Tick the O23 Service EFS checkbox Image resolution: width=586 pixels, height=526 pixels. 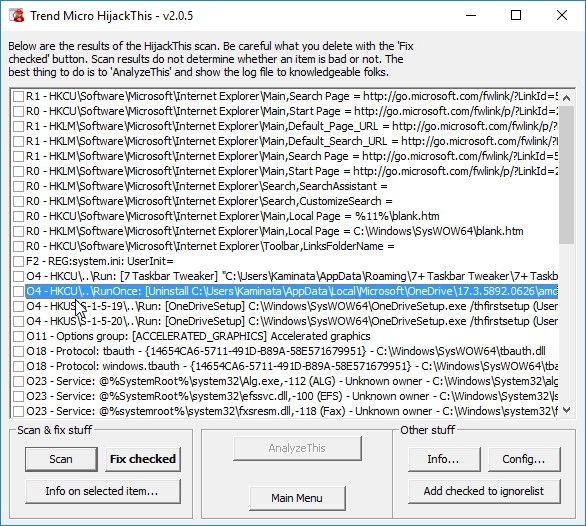point(18,396)
